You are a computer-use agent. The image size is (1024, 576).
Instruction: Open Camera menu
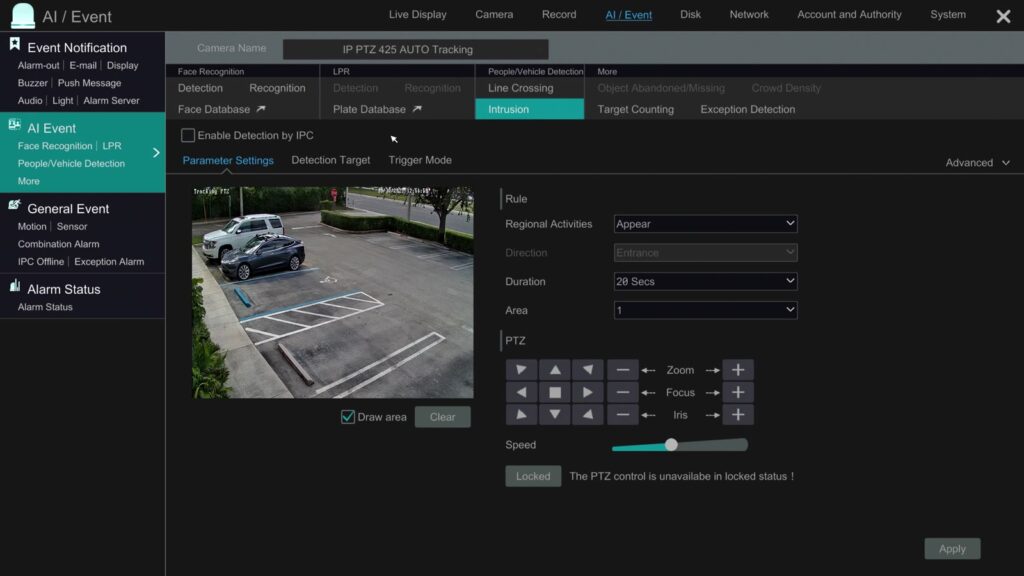click(x=494, y=14)
